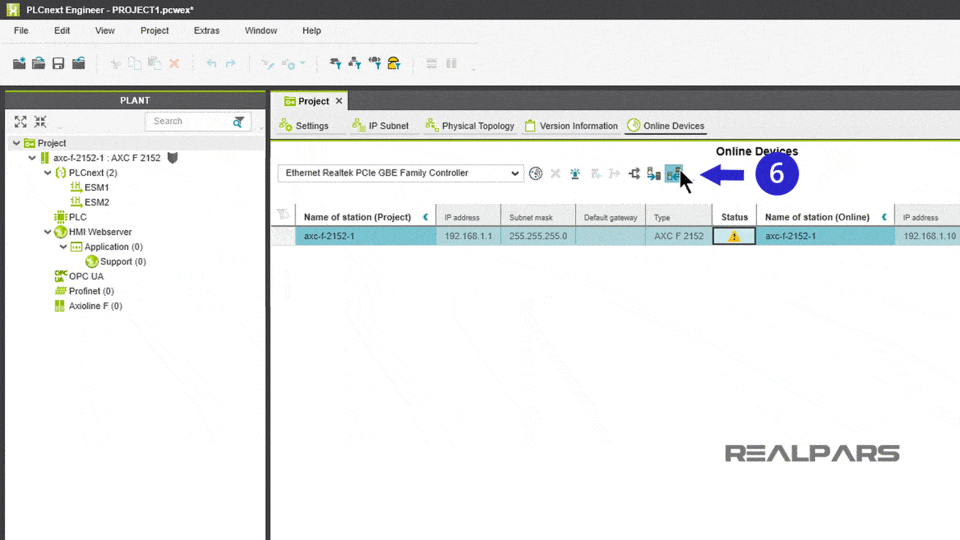This screenshot has height=540, width=960.
Task: Click the Copy icon in the toolbar
Action: (x=135, y=63)
